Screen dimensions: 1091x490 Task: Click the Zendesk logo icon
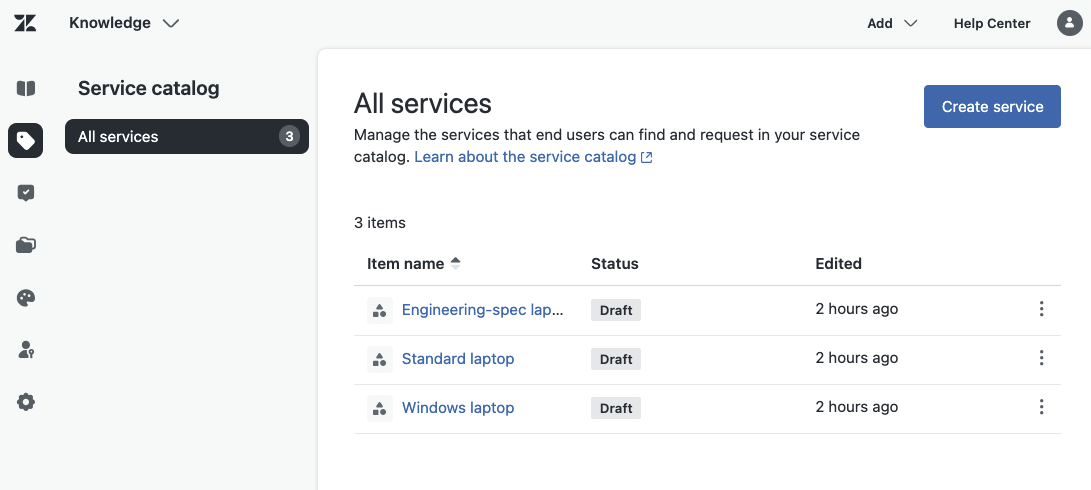[26, 23]
